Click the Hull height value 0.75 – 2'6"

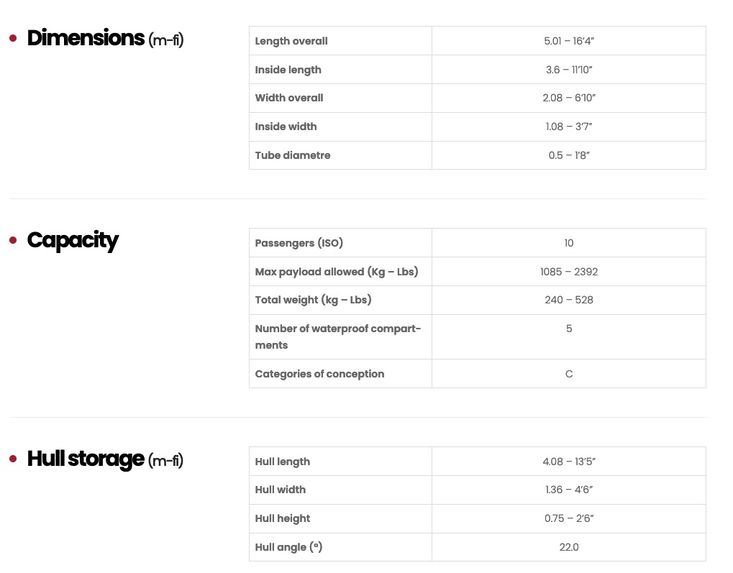568,518
